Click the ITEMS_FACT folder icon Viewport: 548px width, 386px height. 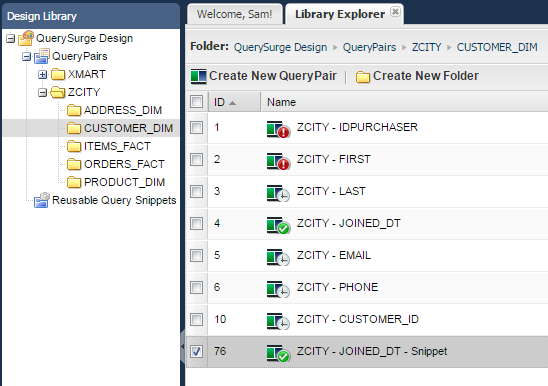[74, 146]
